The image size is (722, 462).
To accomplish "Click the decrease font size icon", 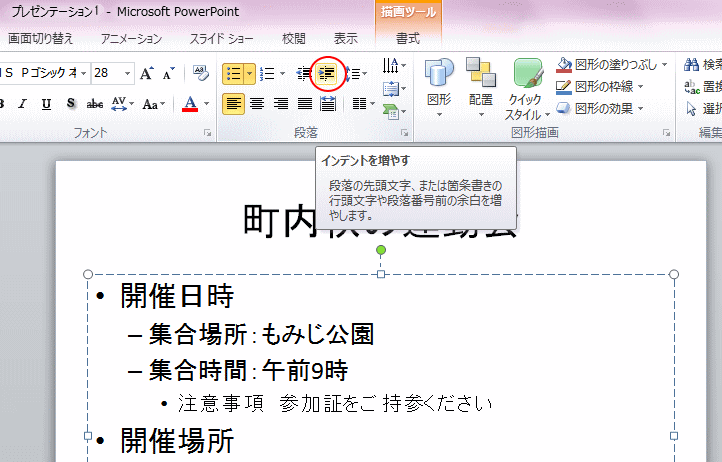I will point(169,73).
